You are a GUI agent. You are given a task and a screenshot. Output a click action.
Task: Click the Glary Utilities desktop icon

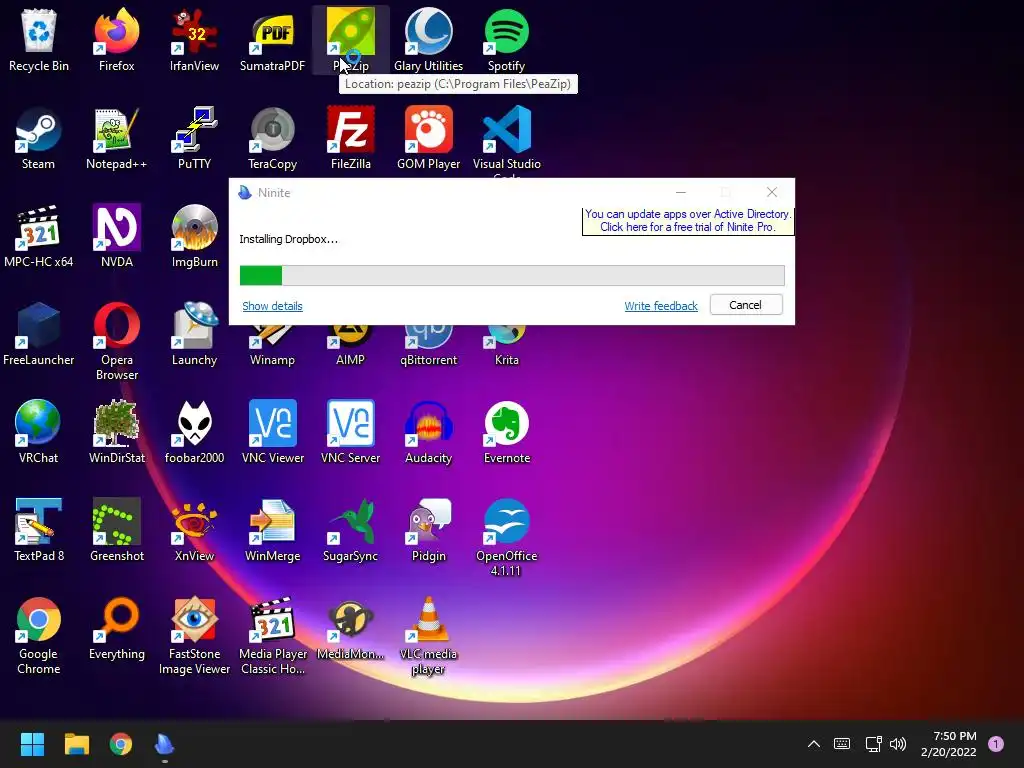(x=428, y=39)
